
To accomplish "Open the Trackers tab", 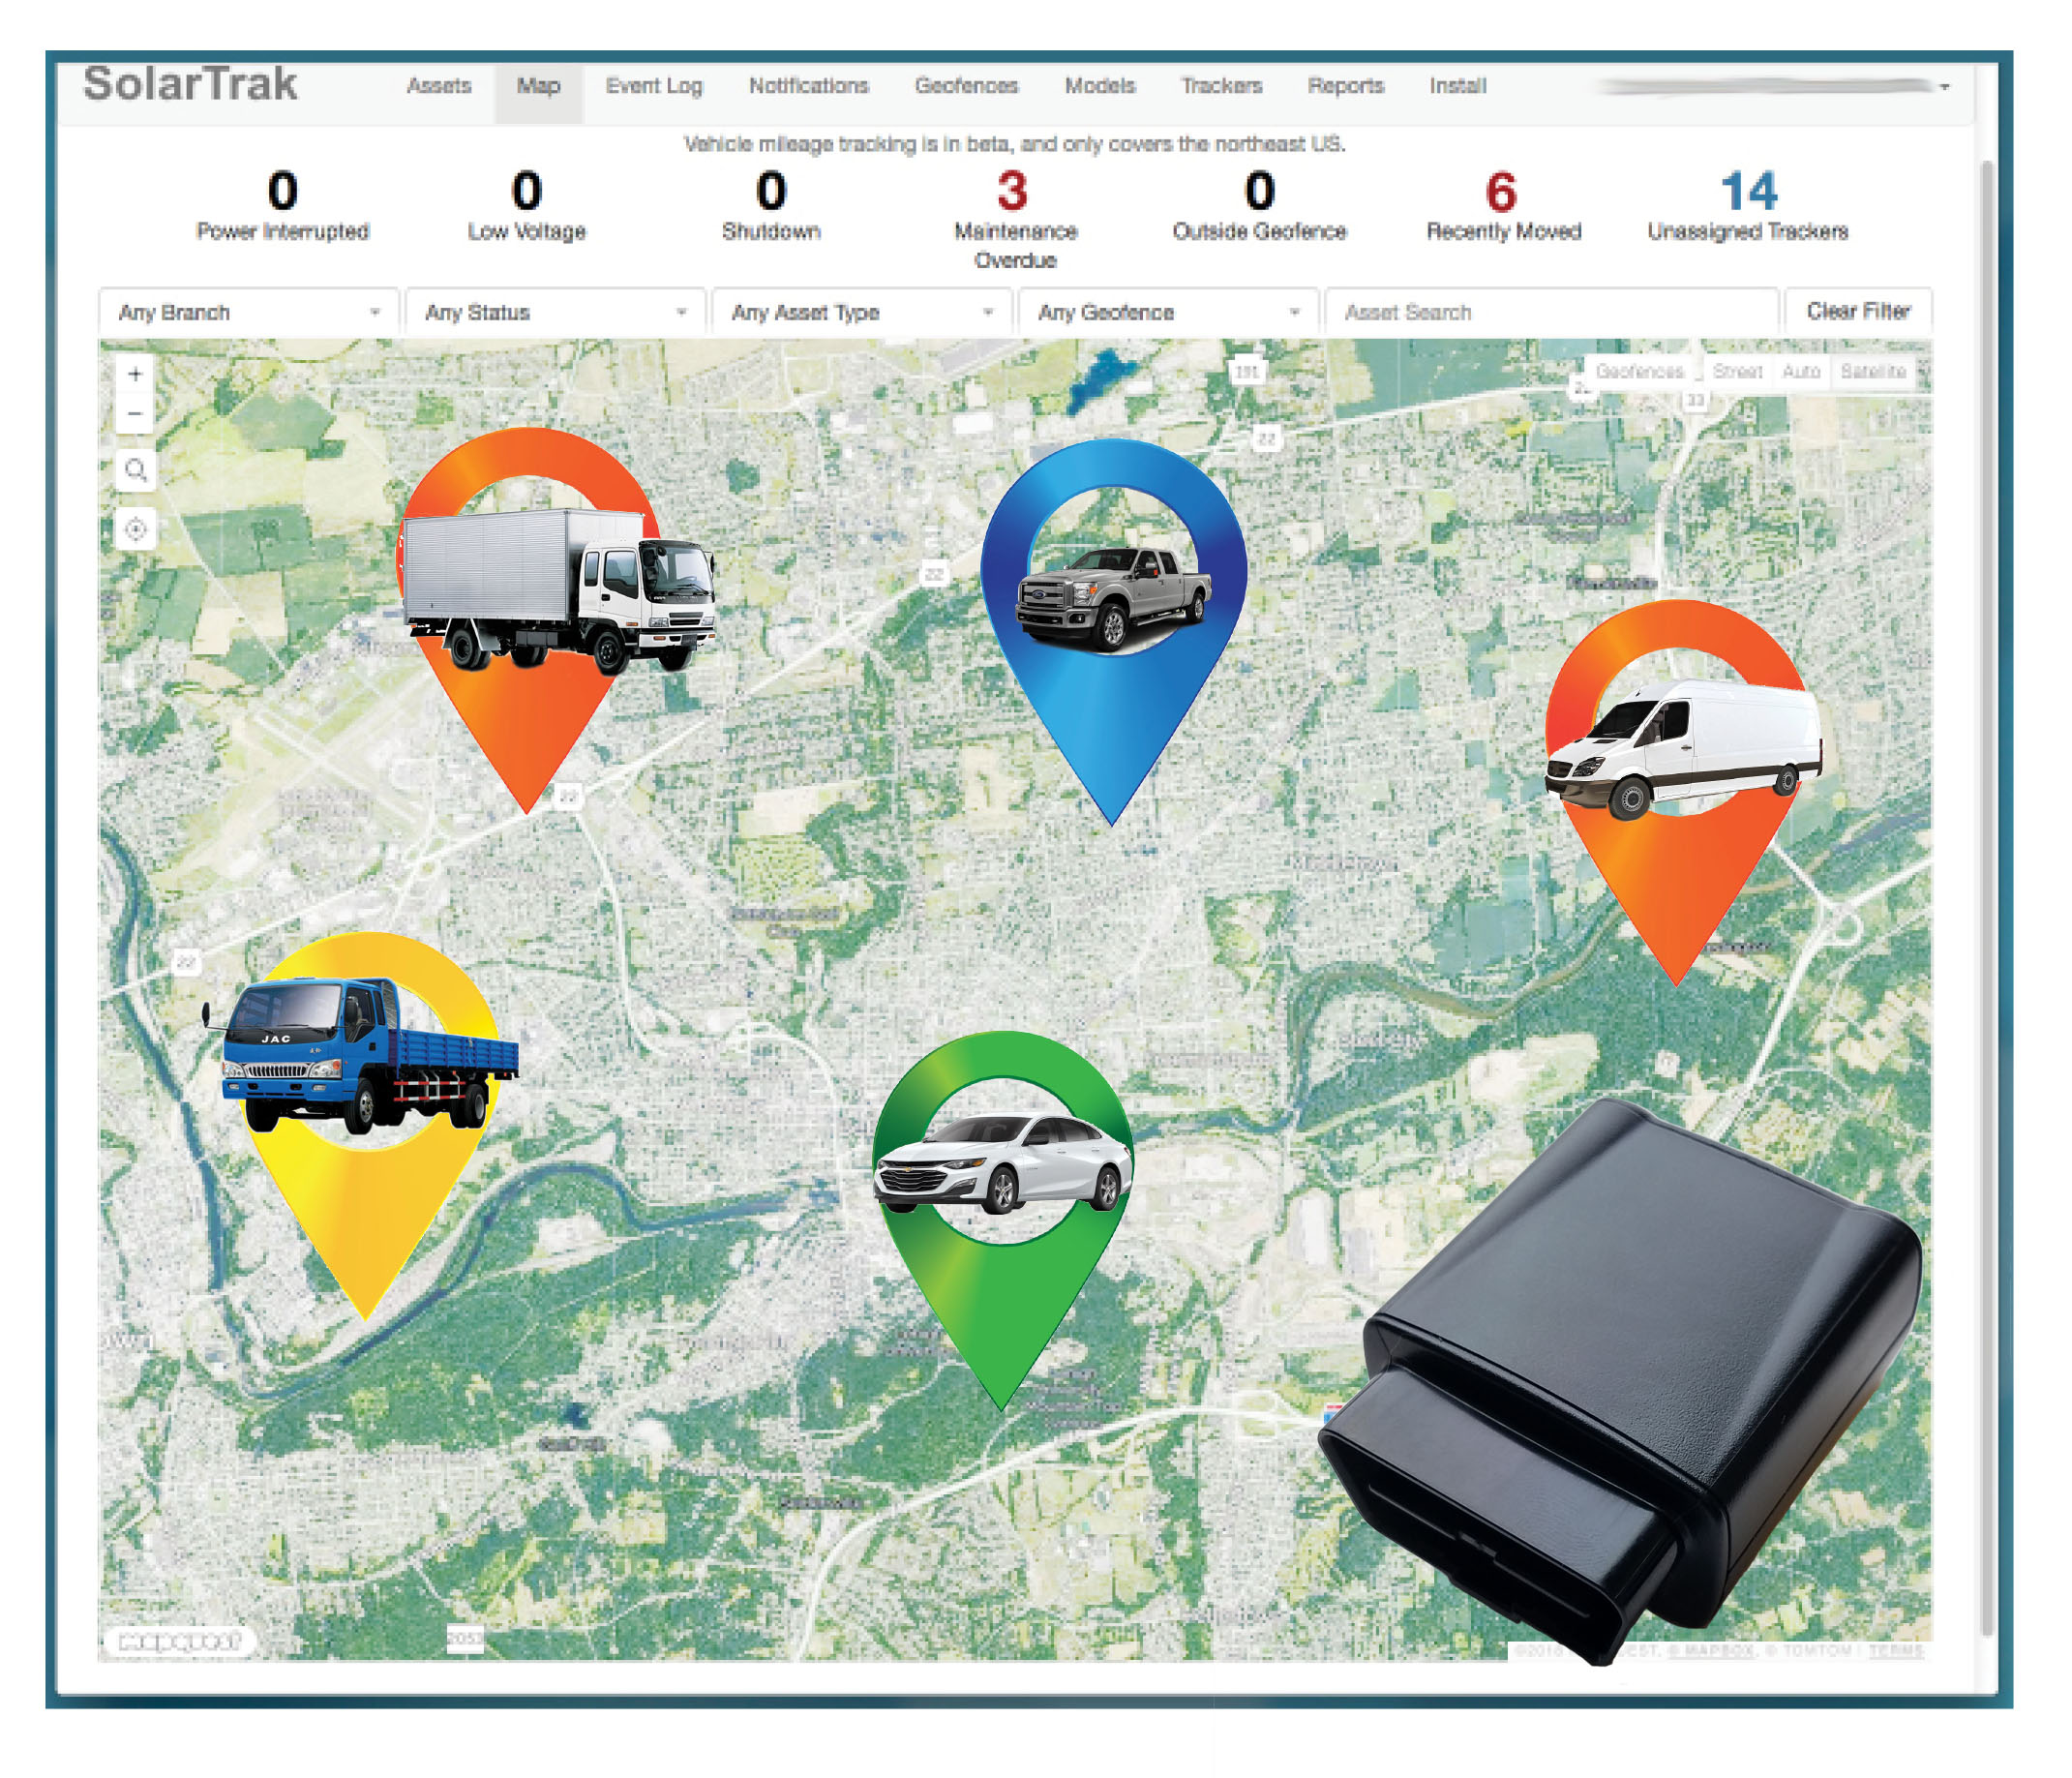I will click(x=1221, y=86).
